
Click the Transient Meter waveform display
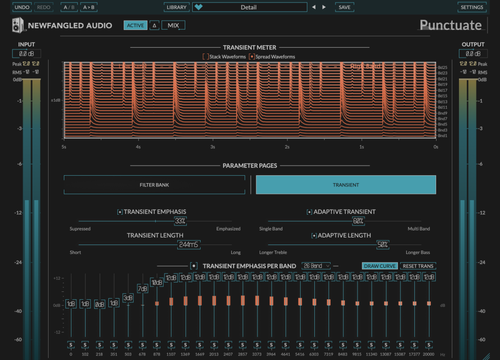(x=250, y=100)
